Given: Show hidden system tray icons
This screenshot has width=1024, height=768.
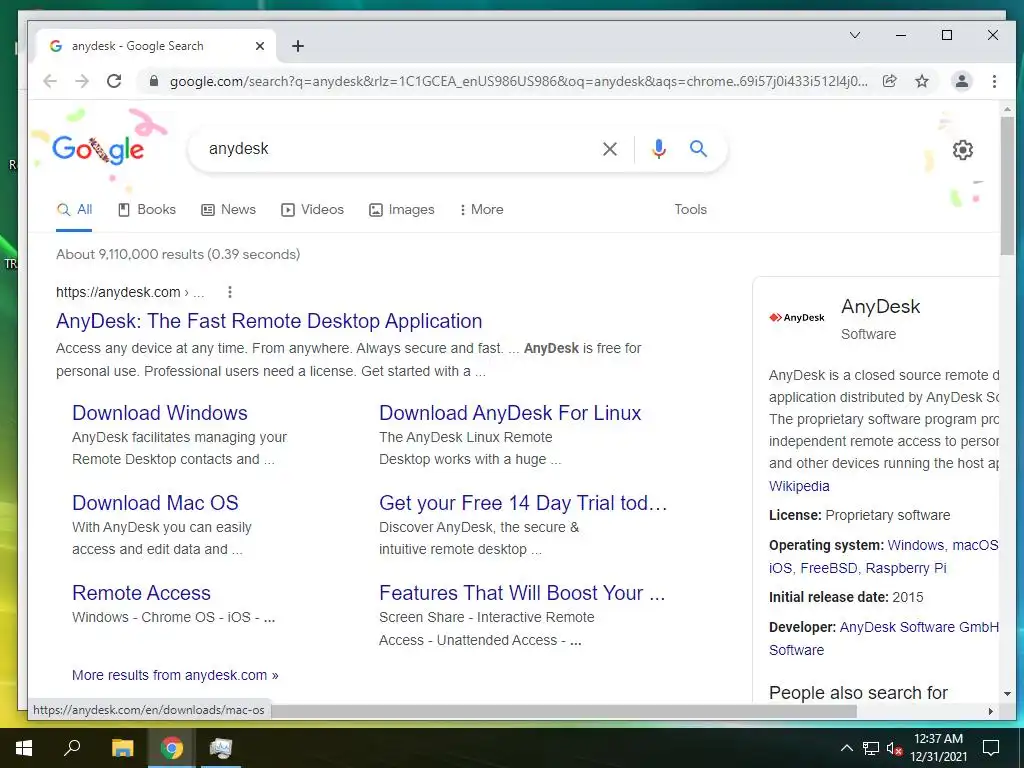Looking at the screenshot, I should tap(846, 748).
